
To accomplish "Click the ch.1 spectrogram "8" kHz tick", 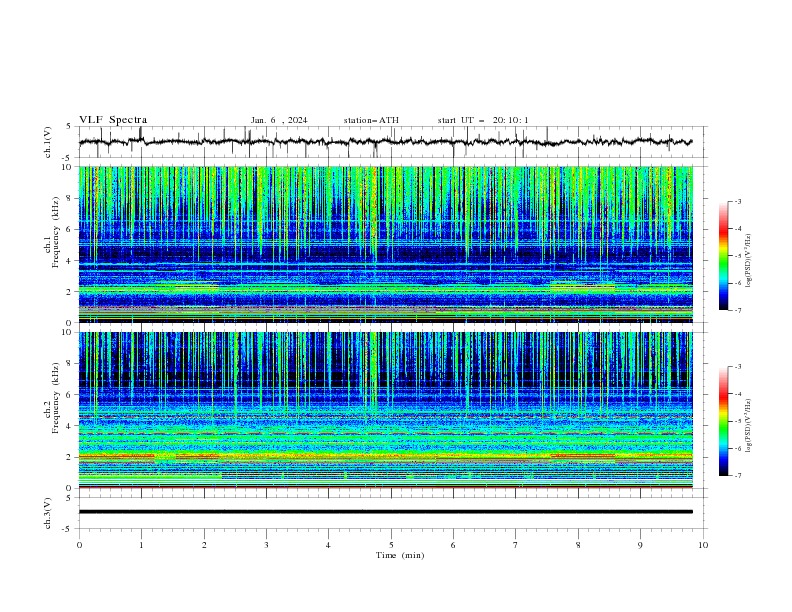I will pos(70,198).
